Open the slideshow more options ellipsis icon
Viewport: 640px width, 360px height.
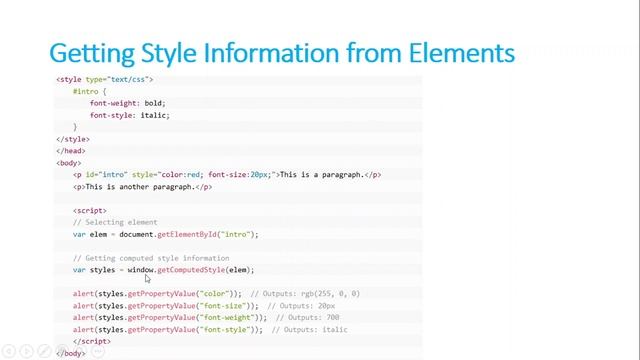pos(98,351)
